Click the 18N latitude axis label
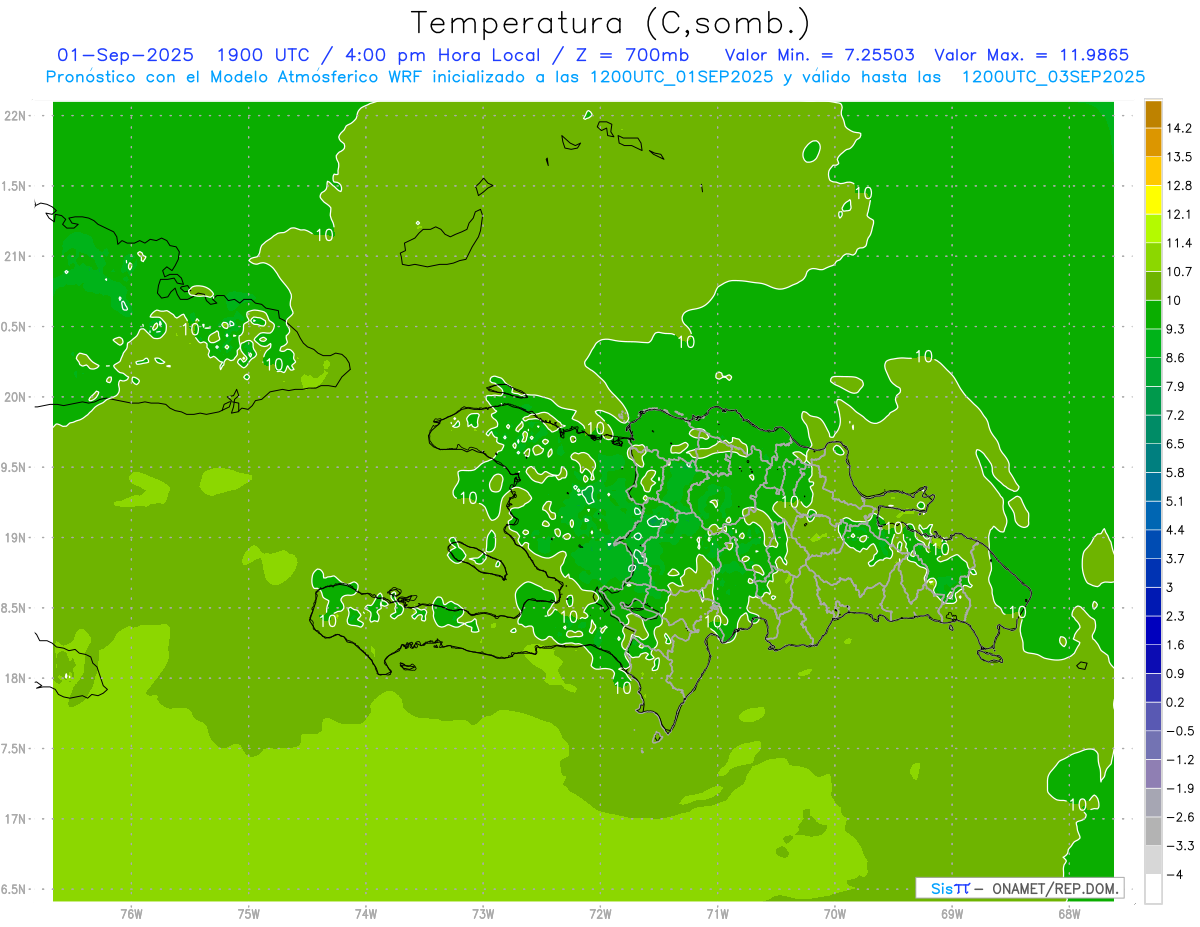The image size is (1200, 927). tap(17, 678)
